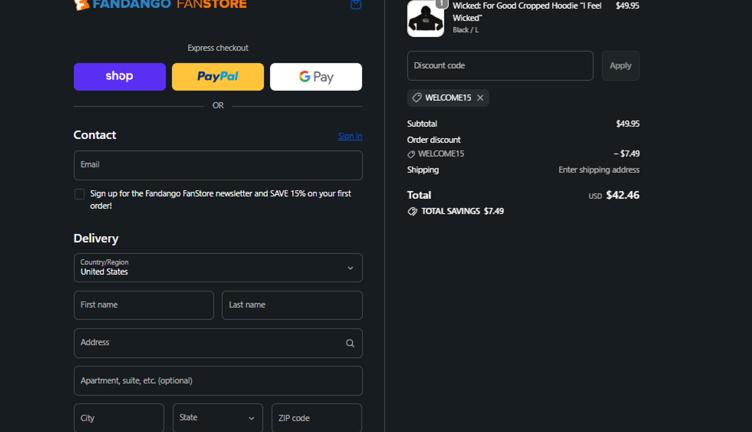Screen dimensions: 752x432
Task: Focus the Discount code field
Action: tap(500, 66)
